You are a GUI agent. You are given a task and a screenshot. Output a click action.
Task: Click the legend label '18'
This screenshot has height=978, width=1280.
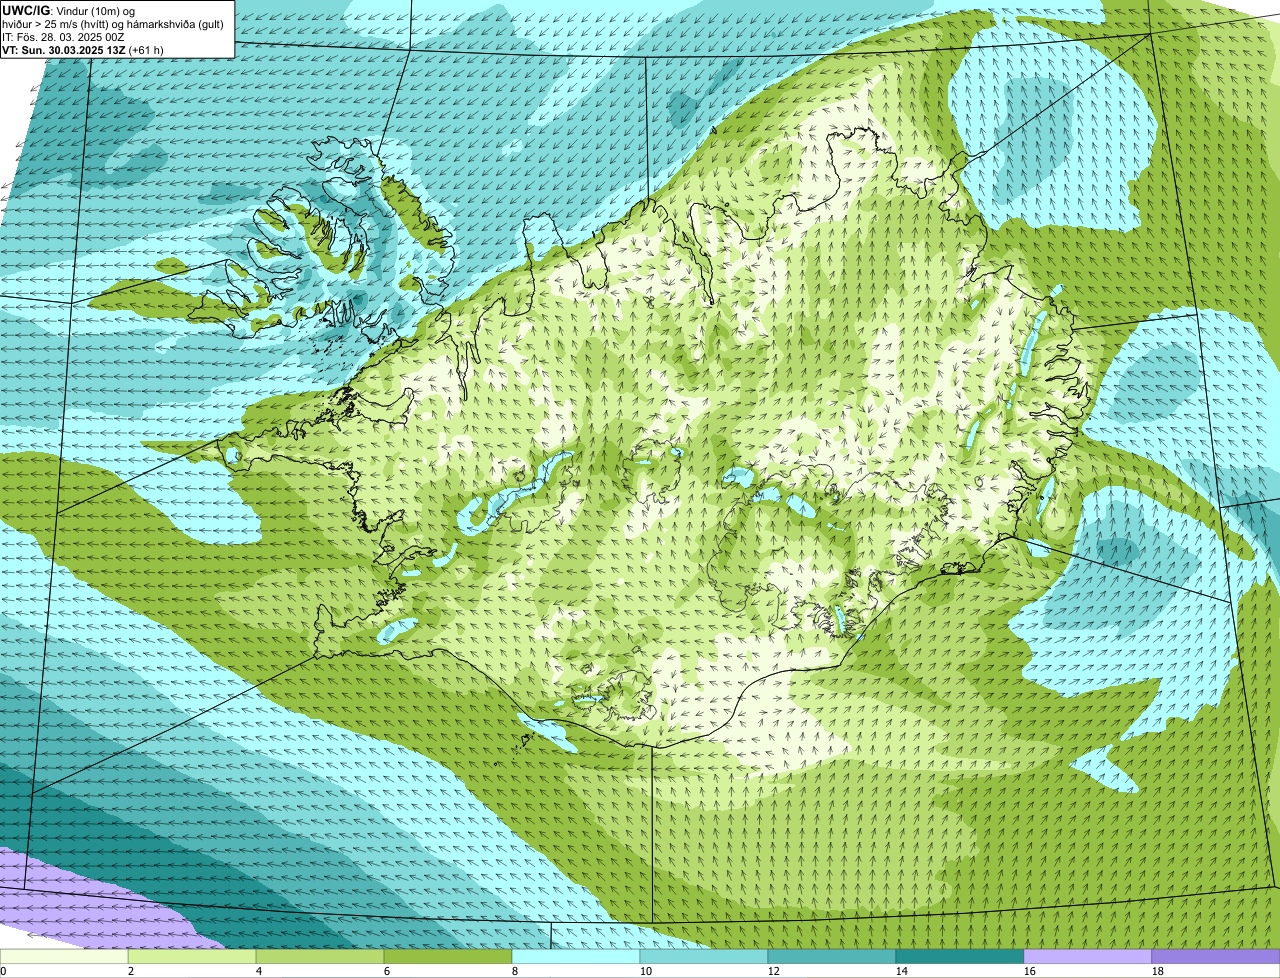[1157, 971]
